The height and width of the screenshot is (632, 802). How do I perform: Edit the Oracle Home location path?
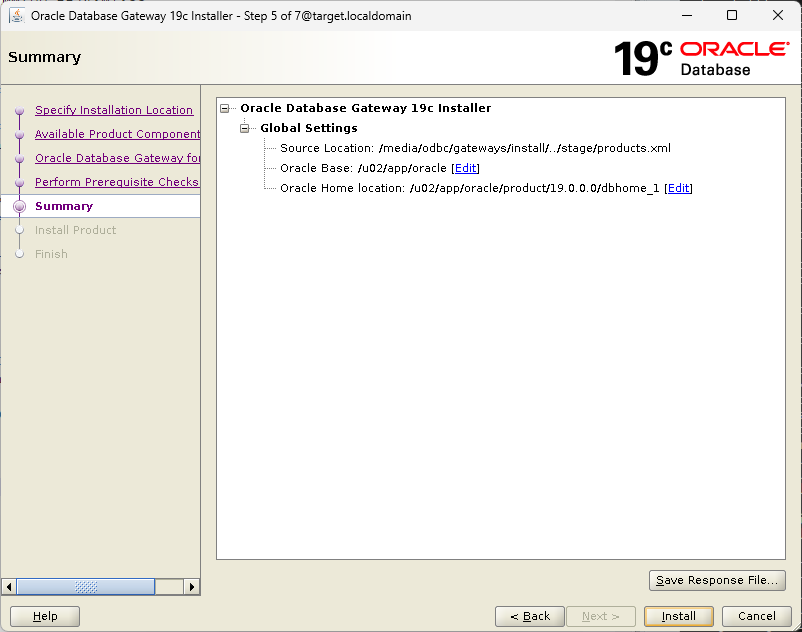(x=679, y=188)
